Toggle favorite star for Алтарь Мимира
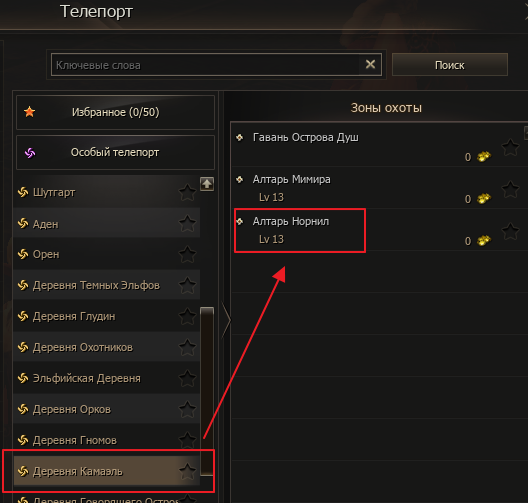The image size is (528, 503). [x=510, y=190]
